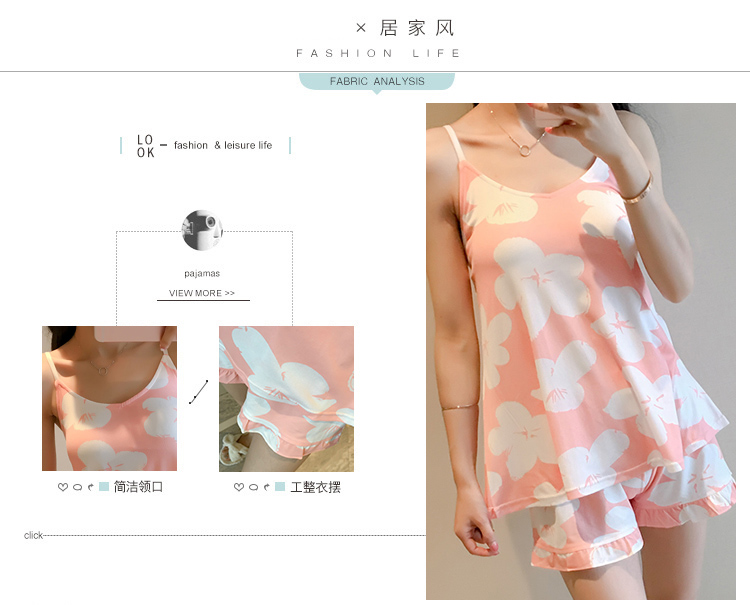The height and width of the screenshot is (605, 750).
Task: Click the share arrow icon beside 工整衣摆
Action: [x=266, y=487]
